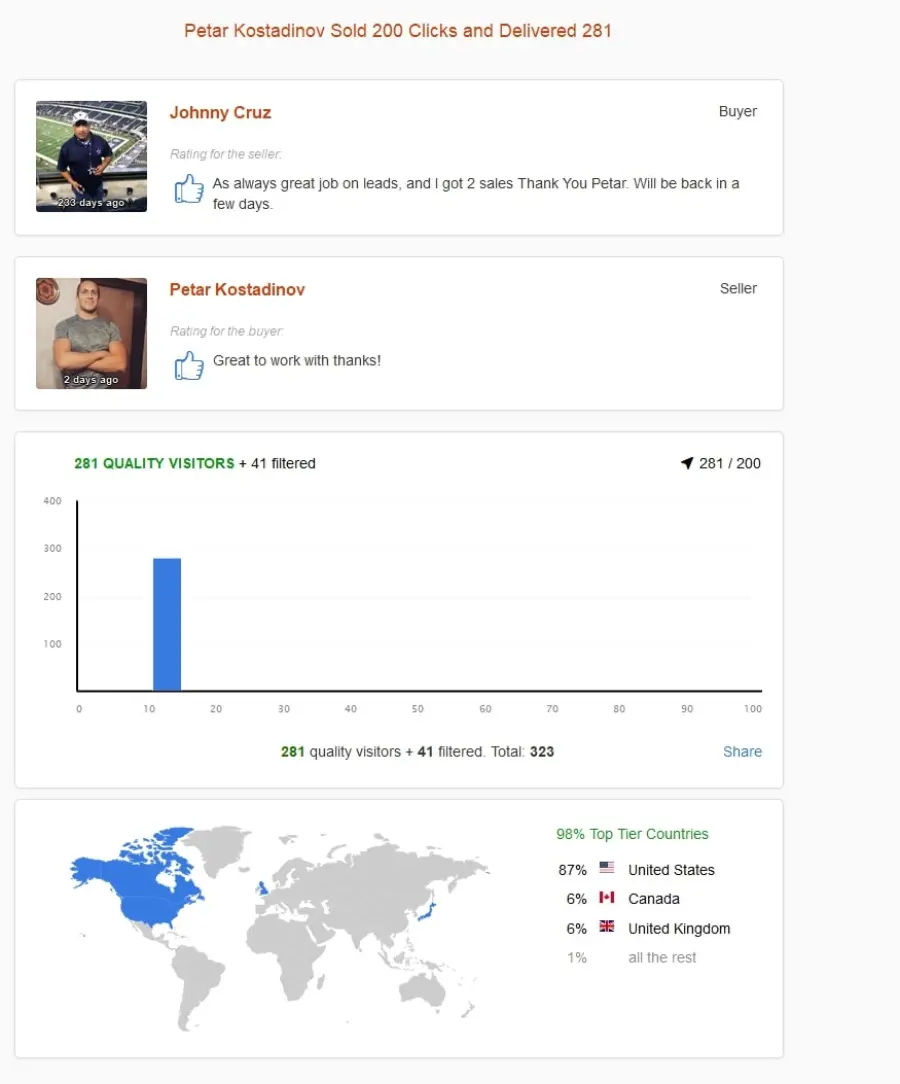This screenshot has height=1084, width=900.
Task: Click the Johnny Cruz name link
Action: pyautogui.click(x=221, y=113)
